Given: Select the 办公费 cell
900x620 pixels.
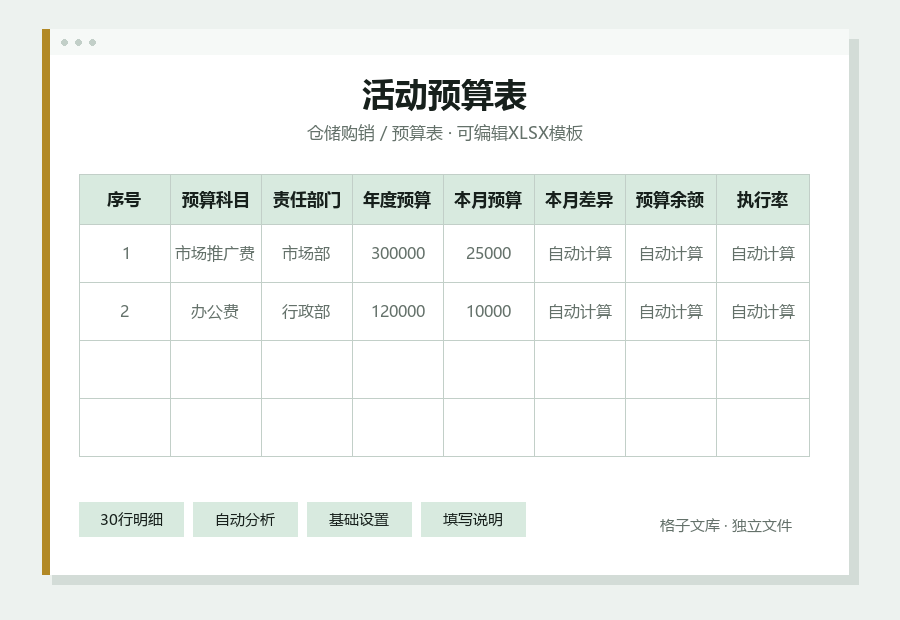Looking at the screenshot, I should (216, 312).
